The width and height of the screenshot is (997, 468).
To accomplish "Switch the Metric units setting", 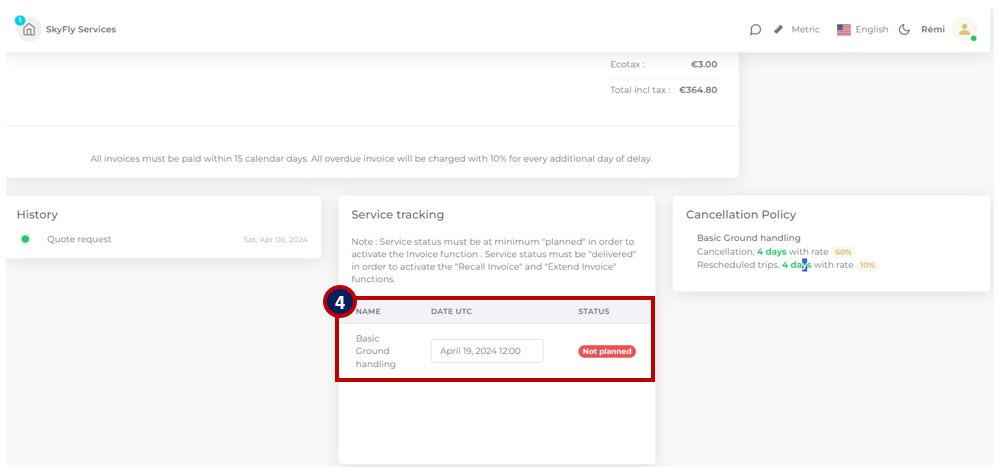I will (806, 29).
